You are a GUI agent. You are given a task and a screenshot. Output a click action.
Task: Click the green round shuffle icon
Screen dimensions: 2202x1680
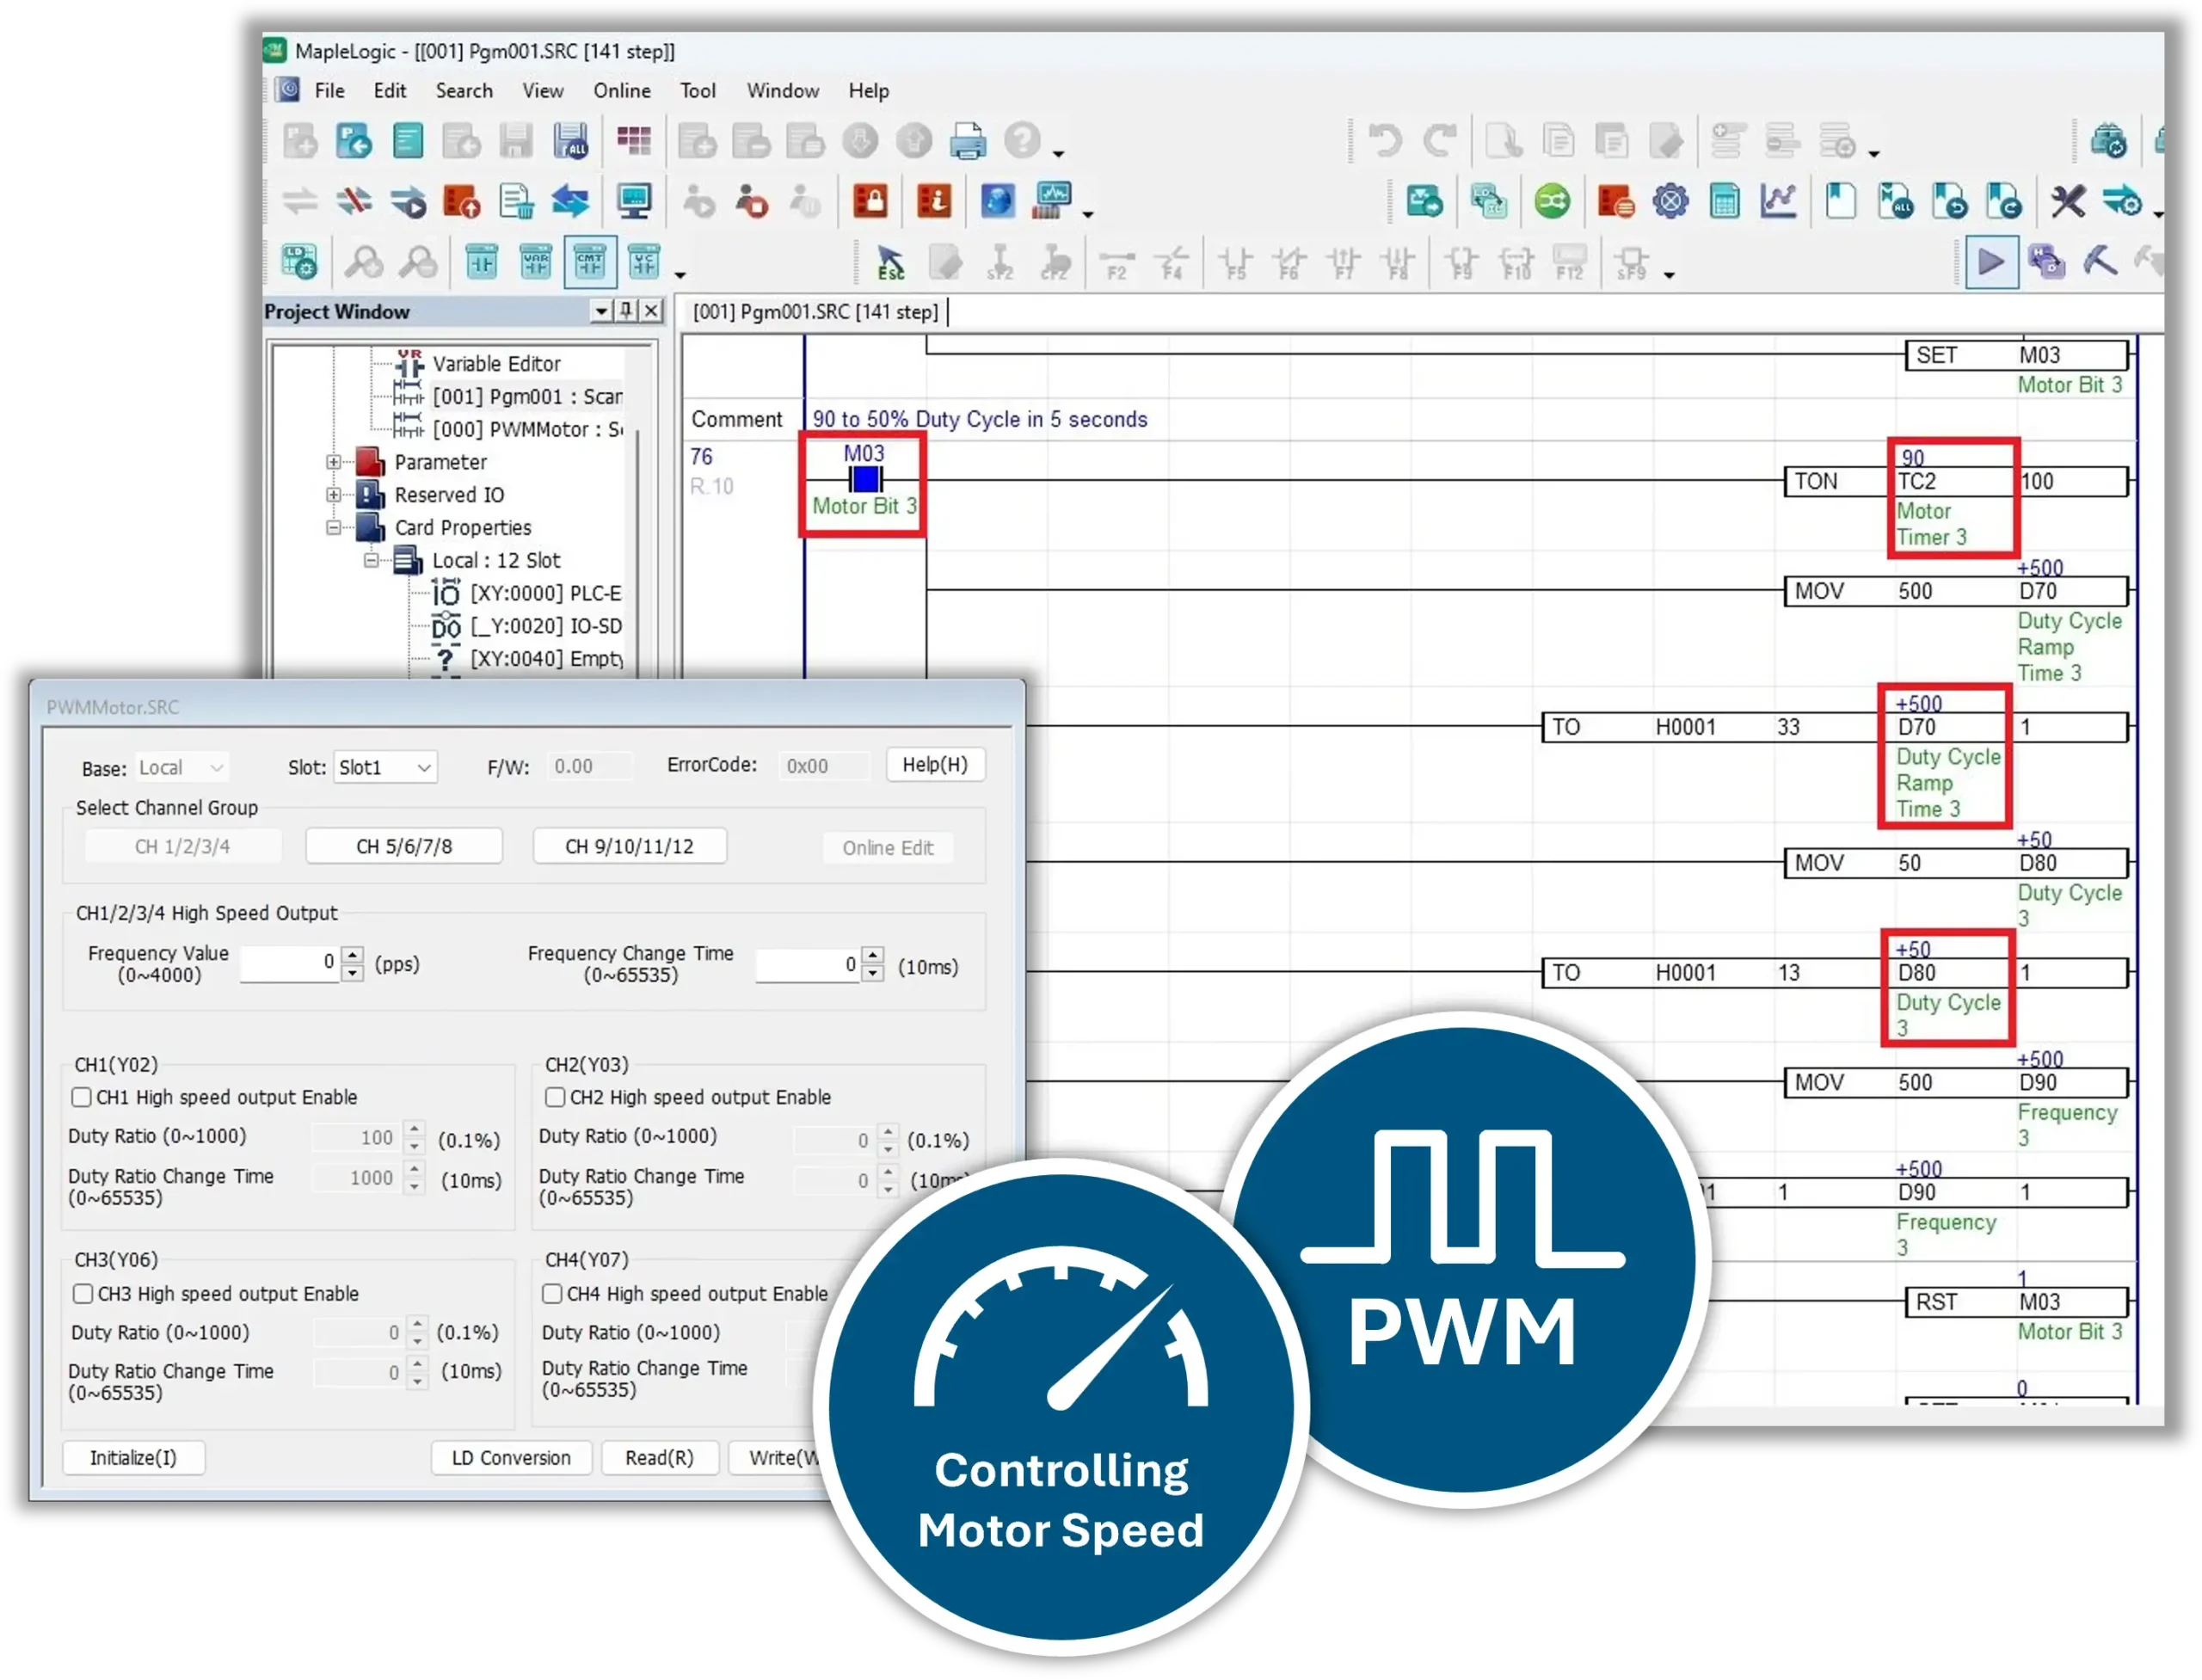tap(1551, 202)
